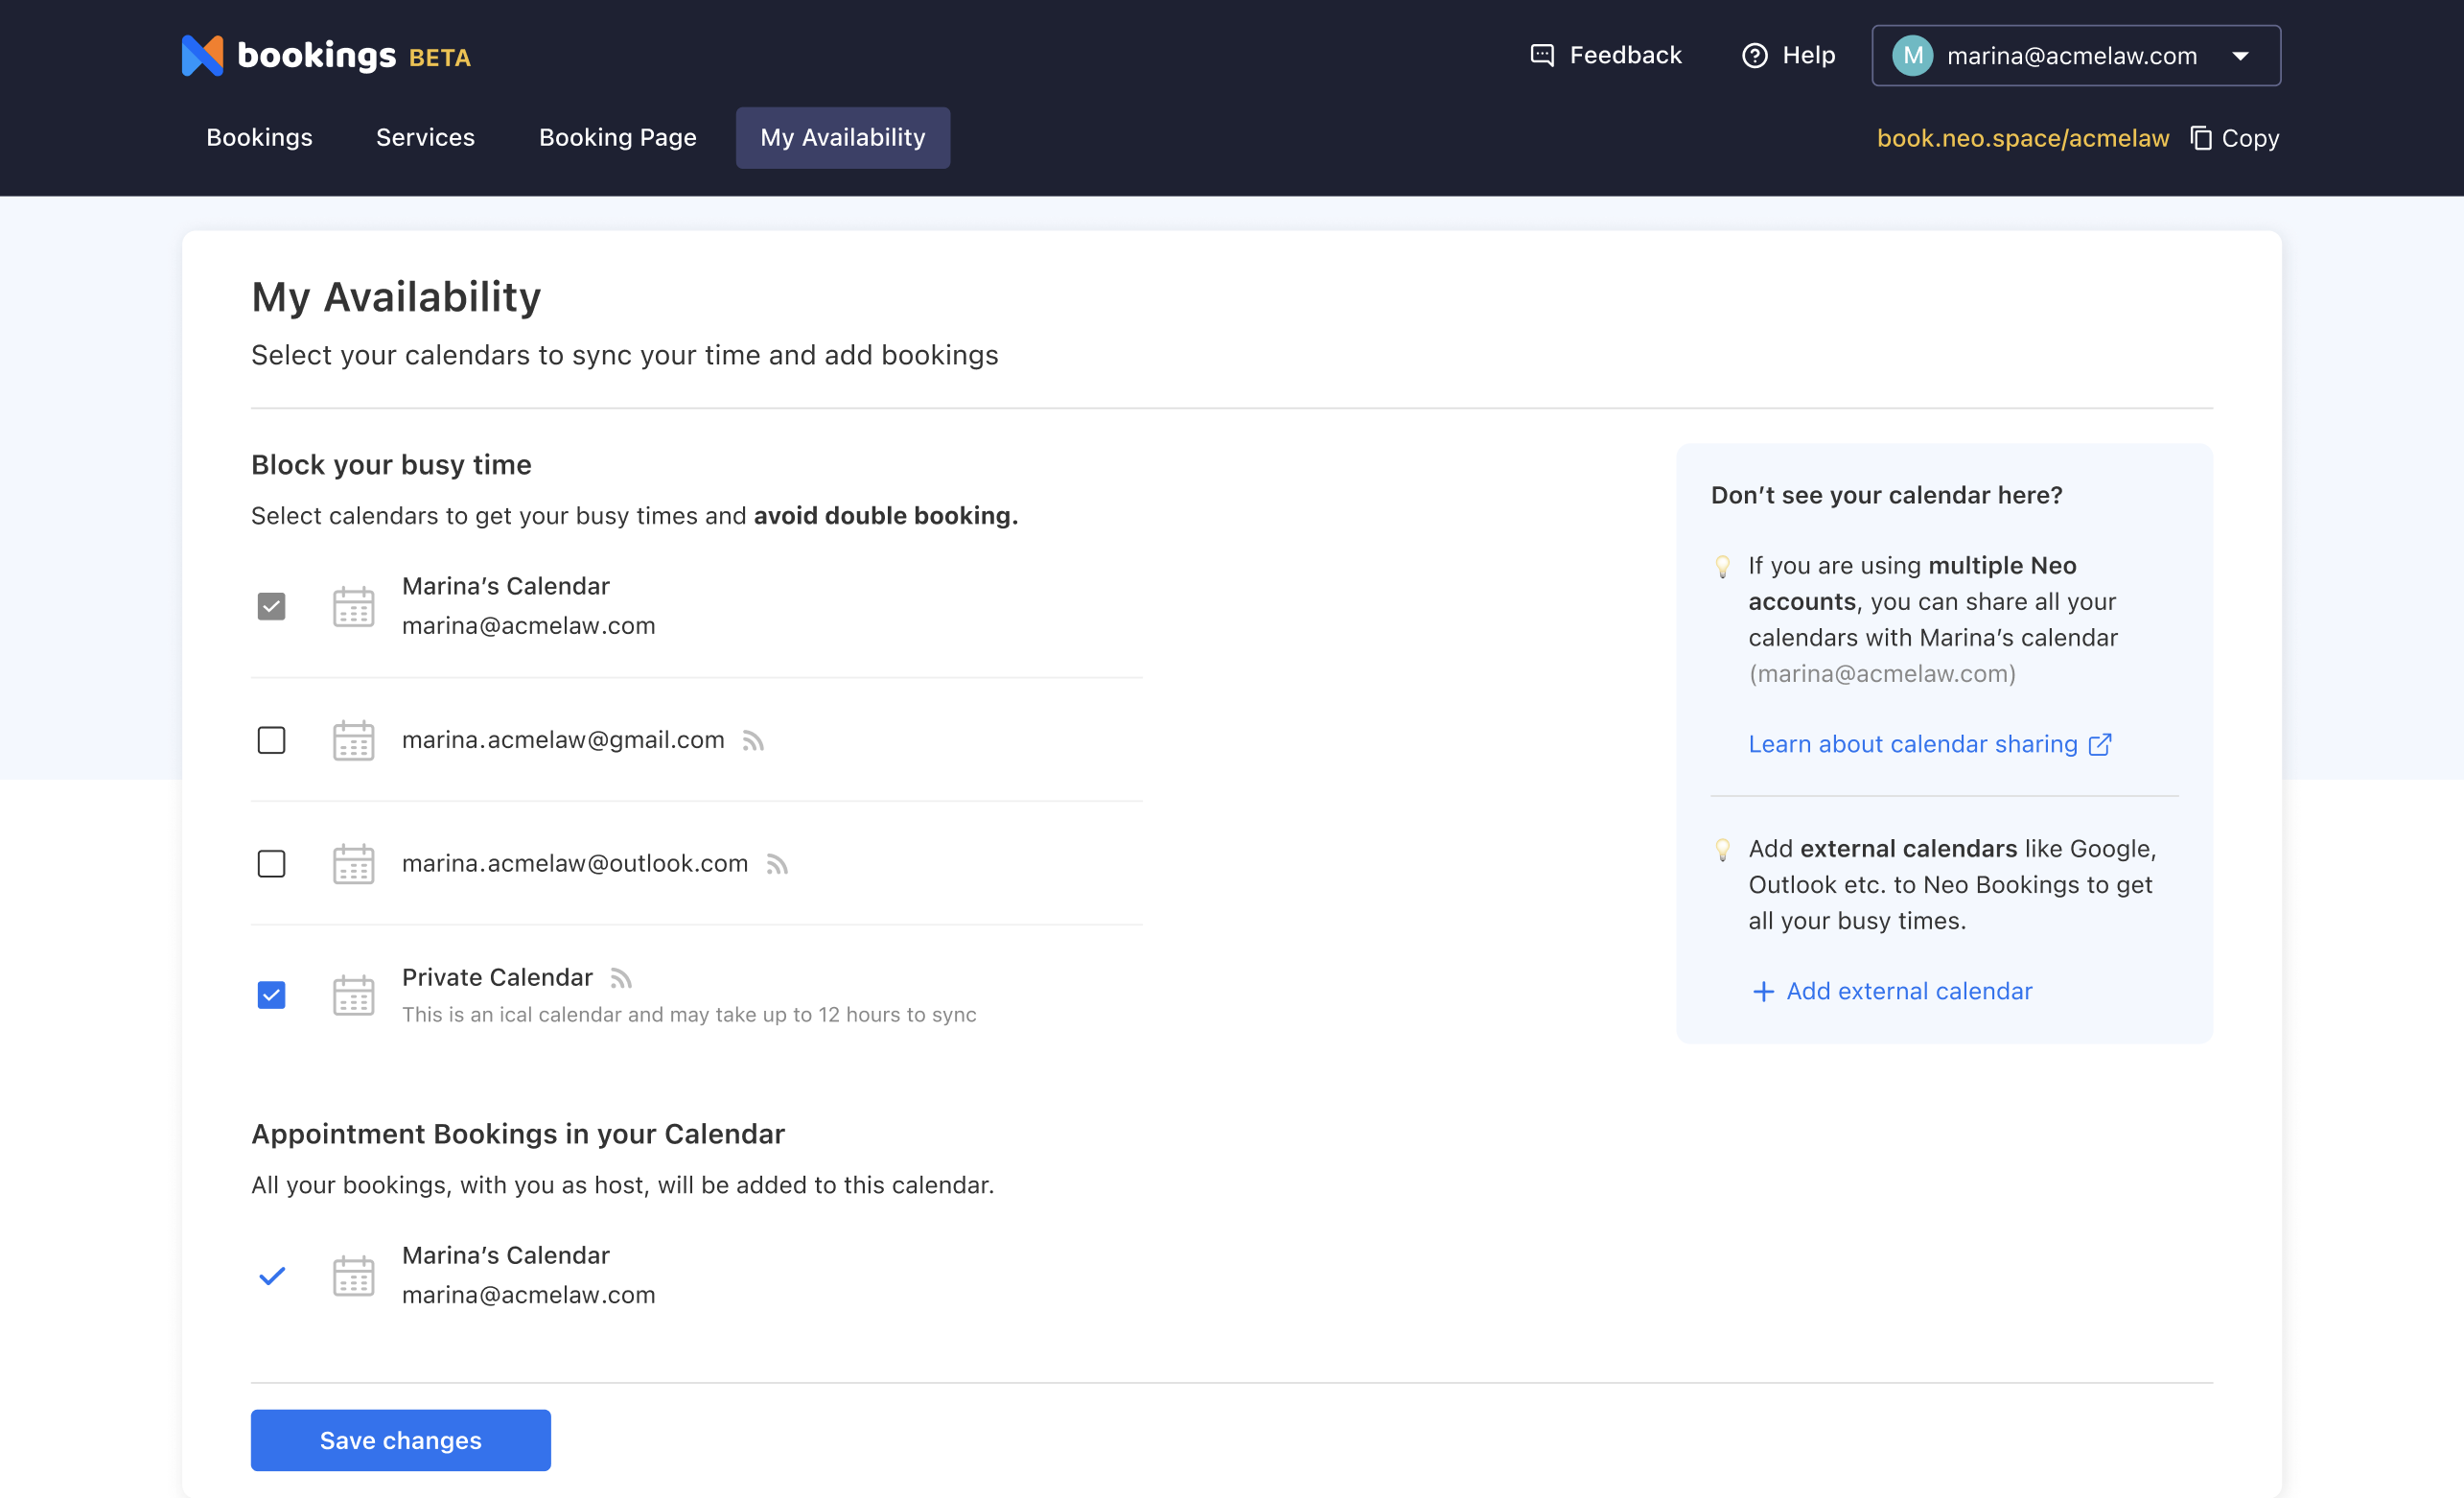Click the Neo bookings logo icon

202,55
